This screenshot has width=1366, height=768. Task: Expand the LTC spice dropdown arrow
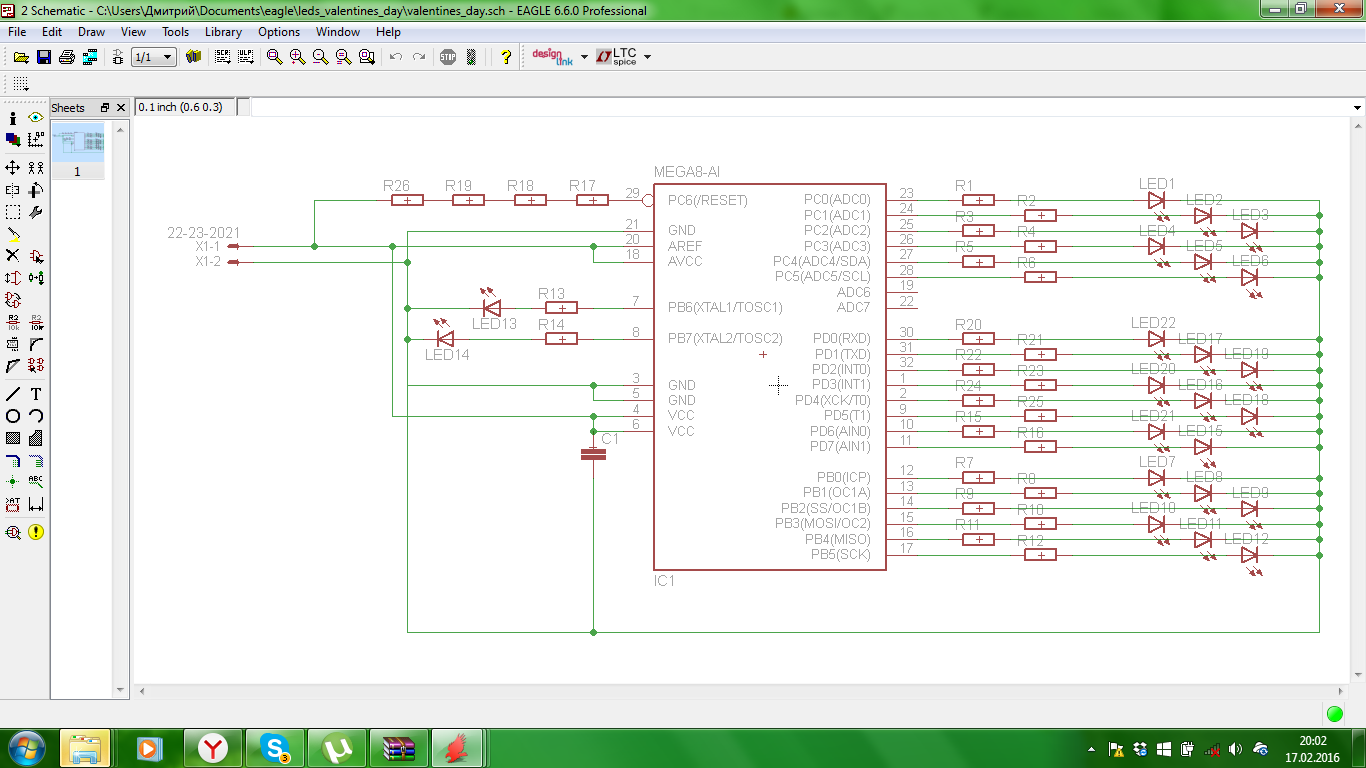pyautogui.click(x=647, y=57)
